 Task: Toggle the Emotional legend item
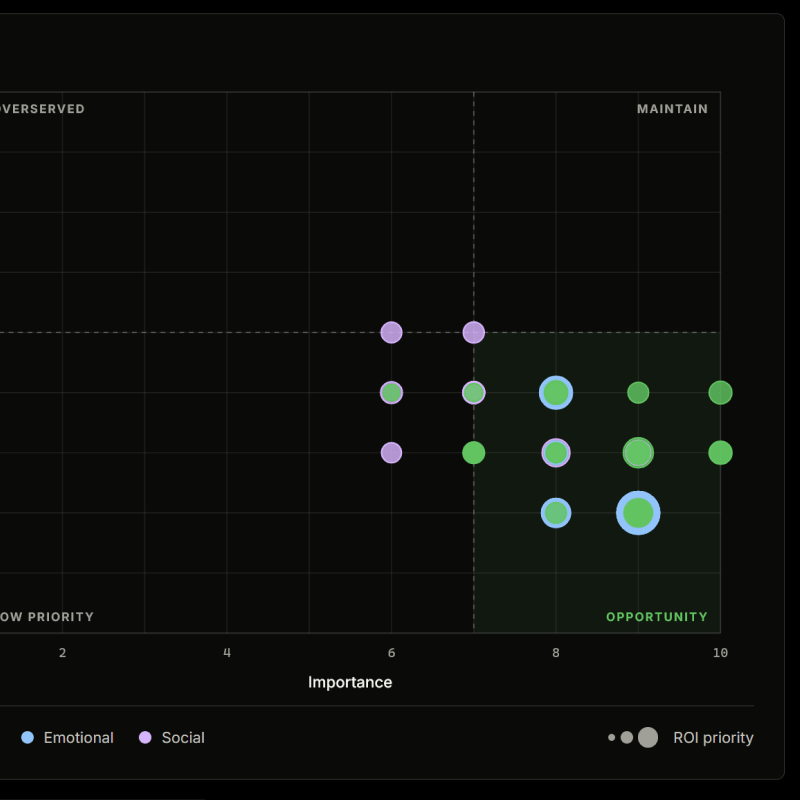point(68,738)
